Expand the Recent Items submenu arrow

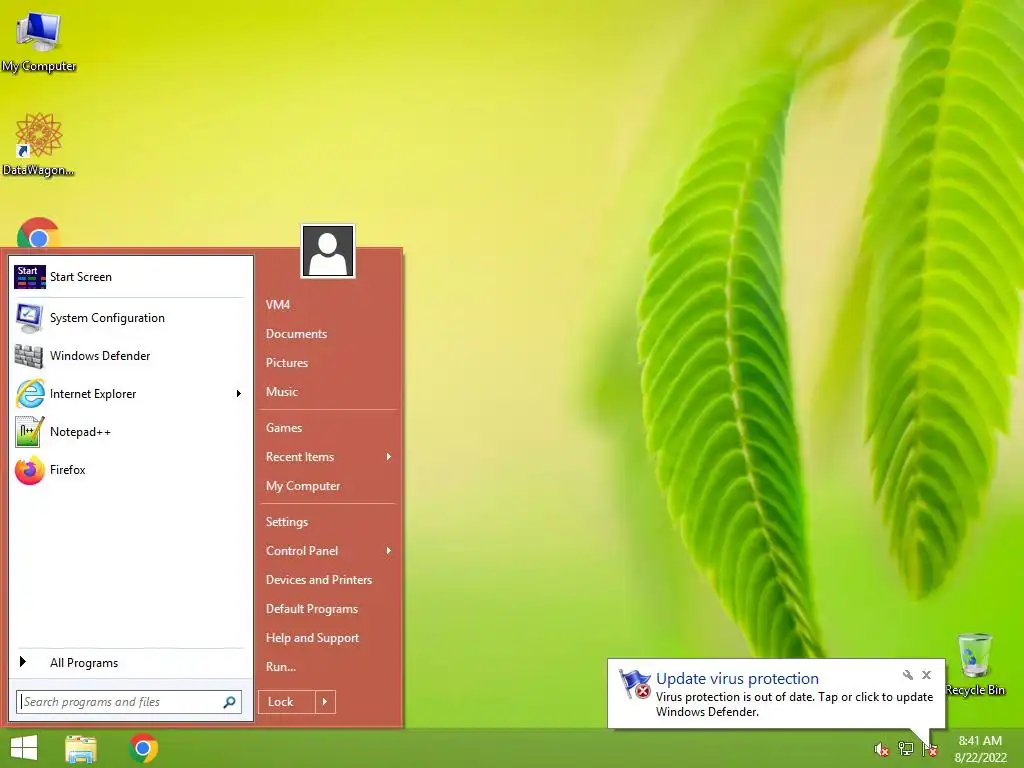coord(389,456)
